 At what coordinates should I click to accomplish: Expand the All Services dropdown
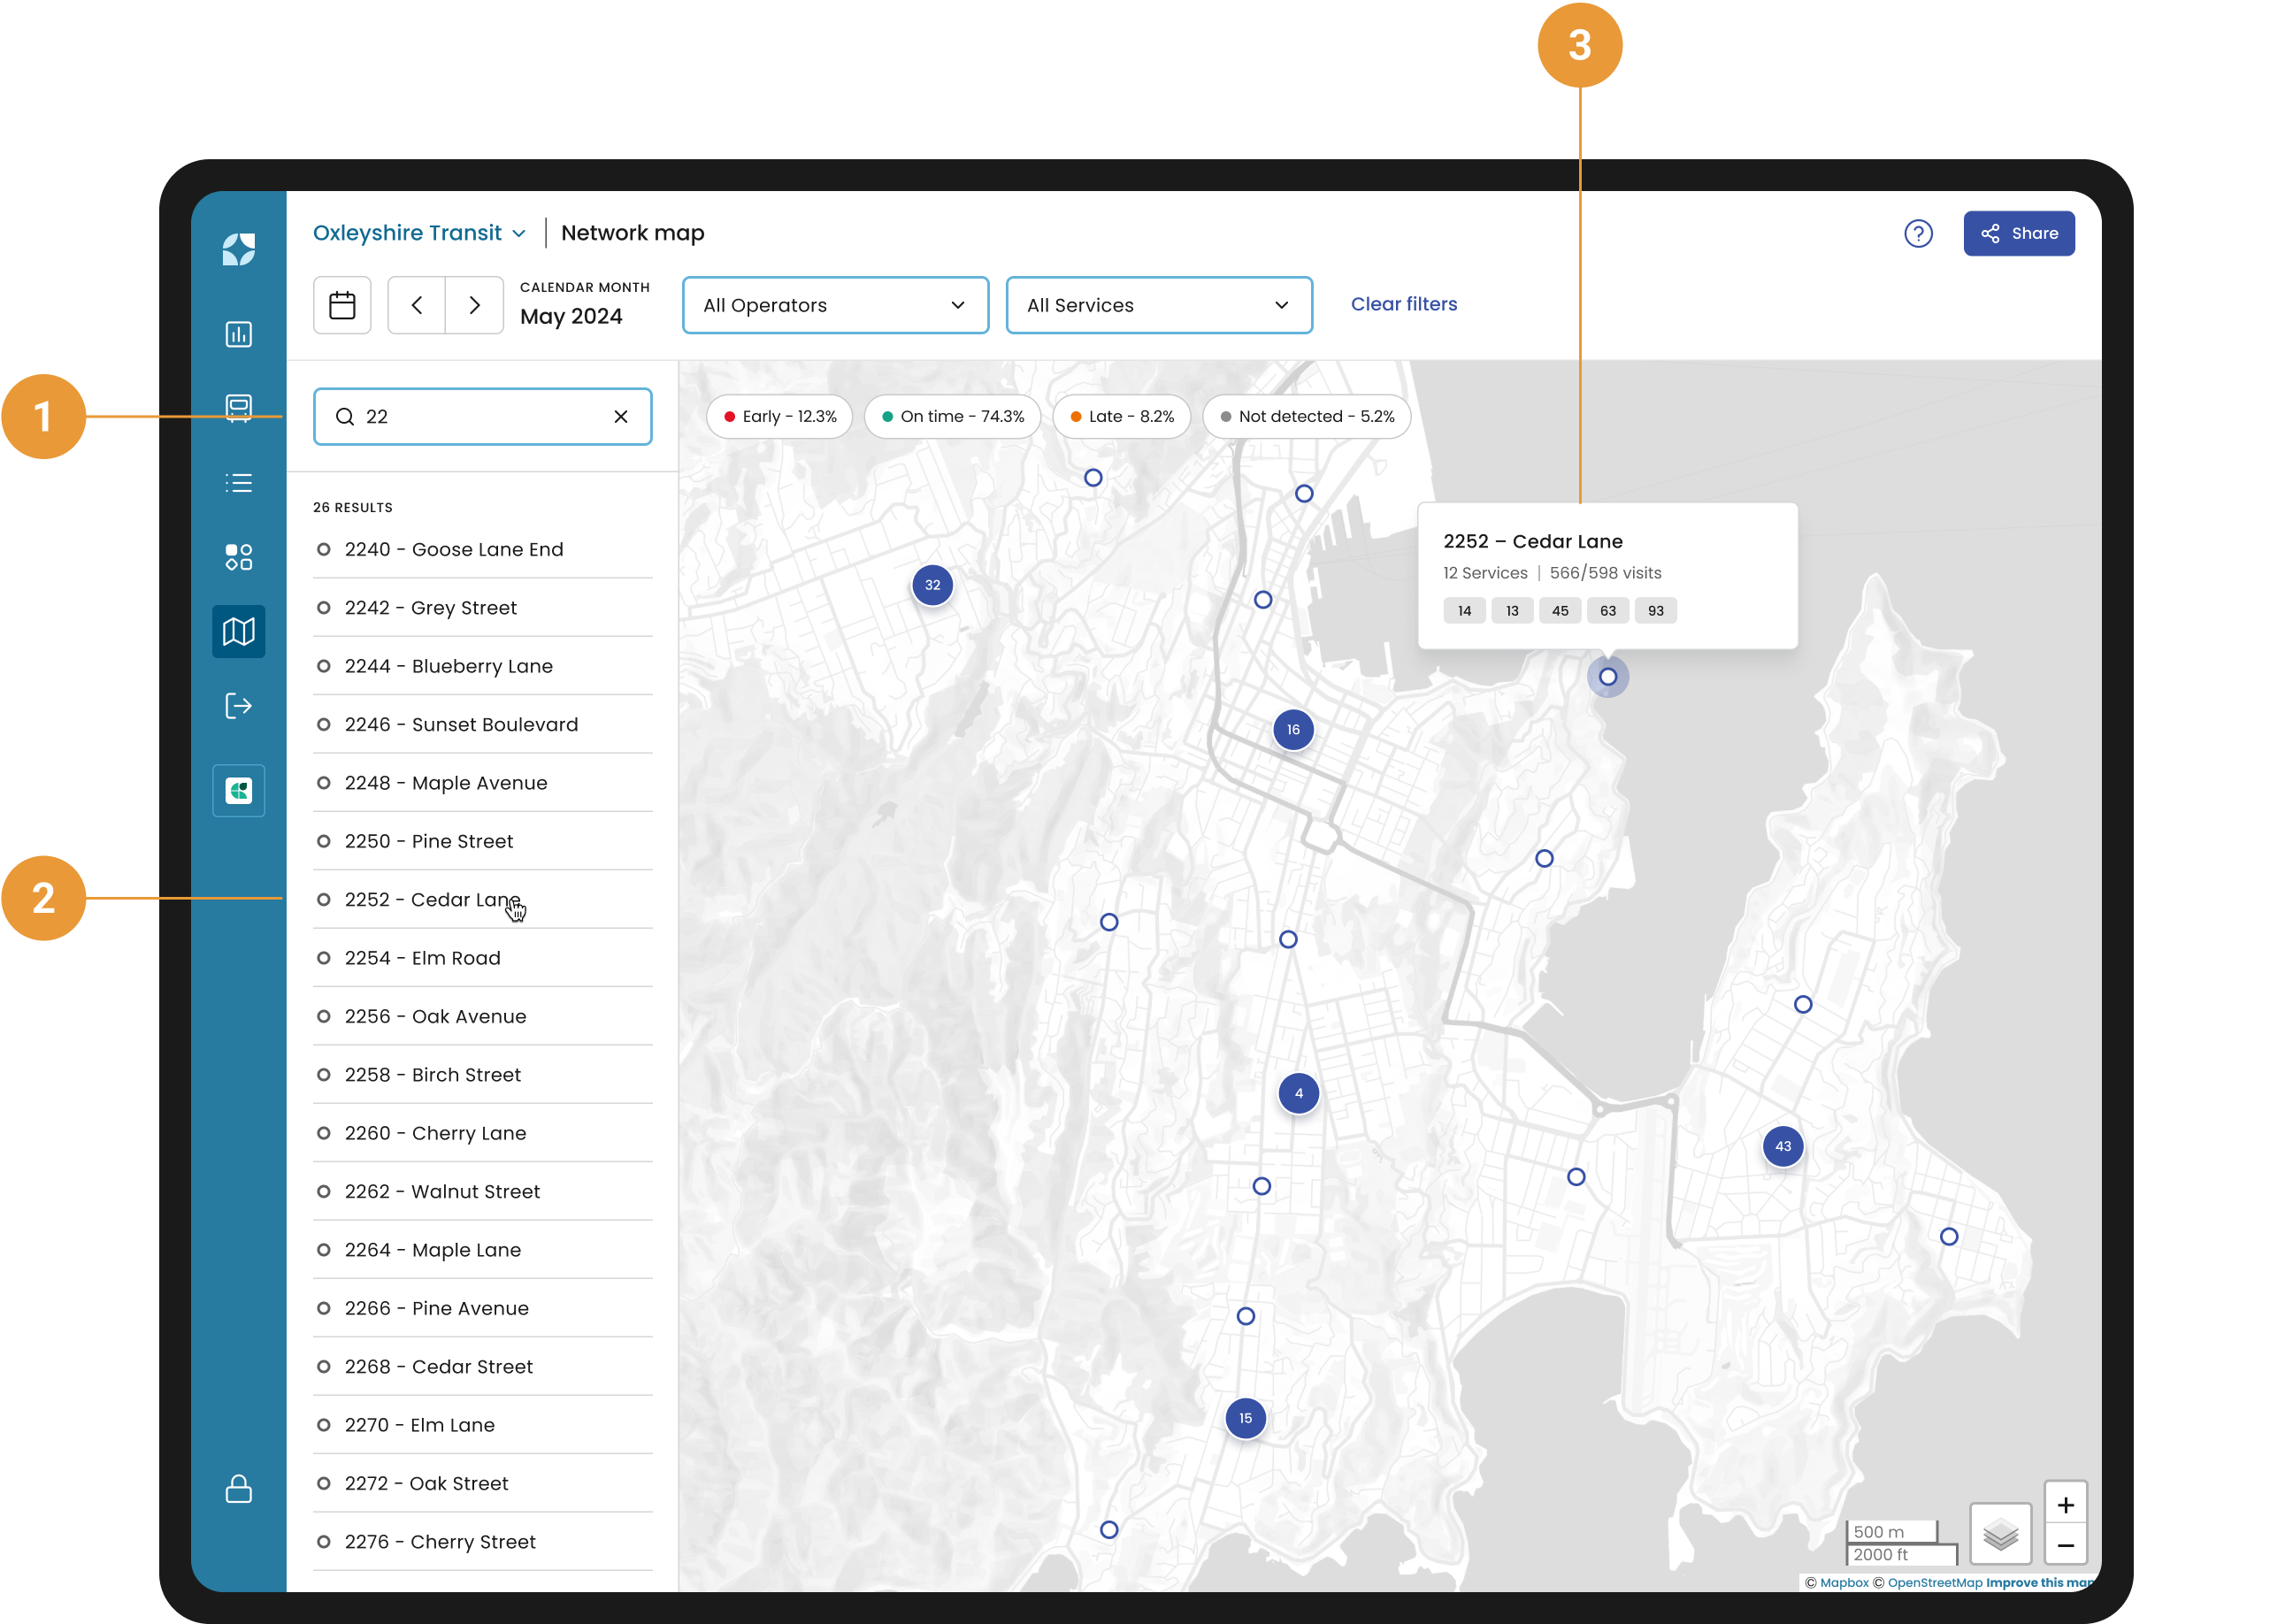pos(1158,305)
